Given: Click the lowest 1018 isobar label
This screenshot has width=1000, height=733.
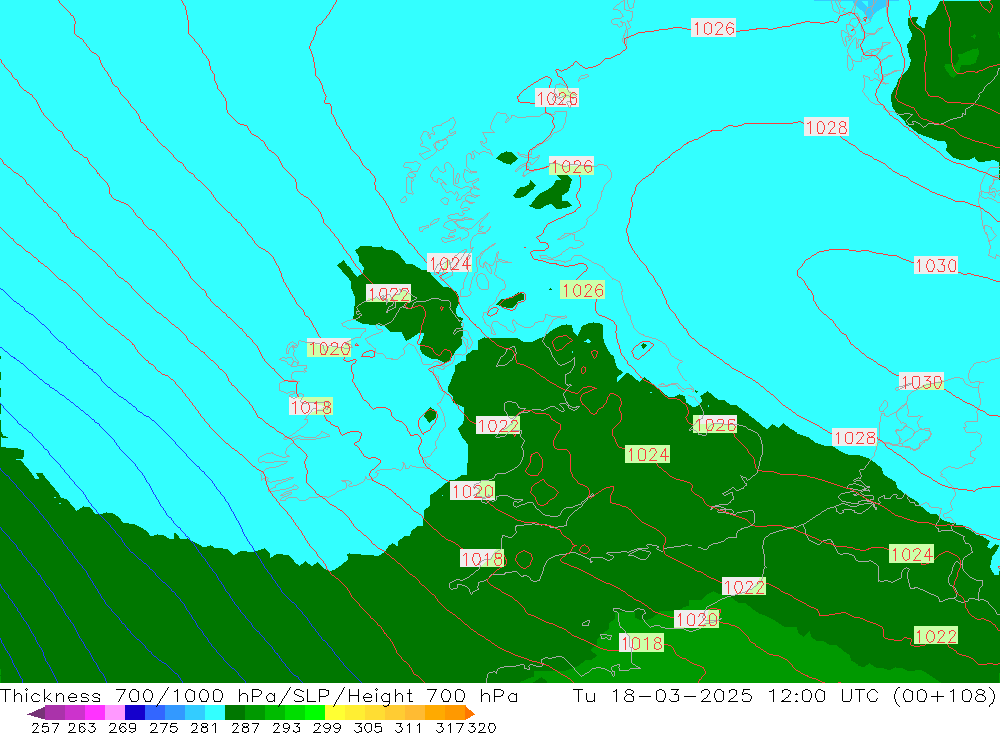Looking at the screenshot, I should 642,643.
